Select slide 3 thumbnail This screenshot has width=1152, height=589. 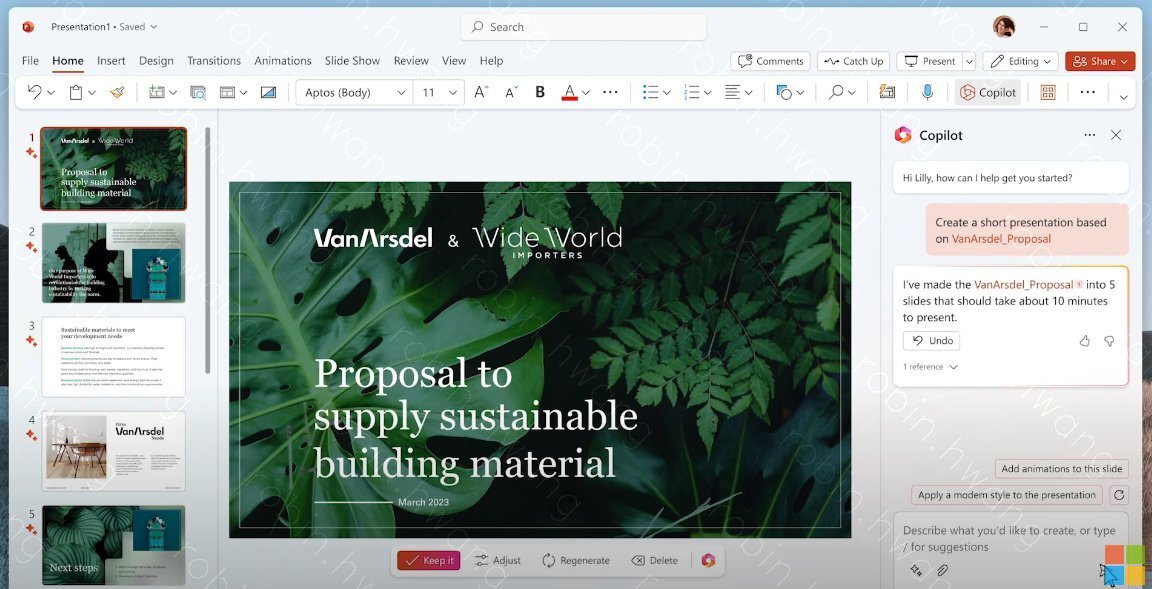(x=114, y=357)
